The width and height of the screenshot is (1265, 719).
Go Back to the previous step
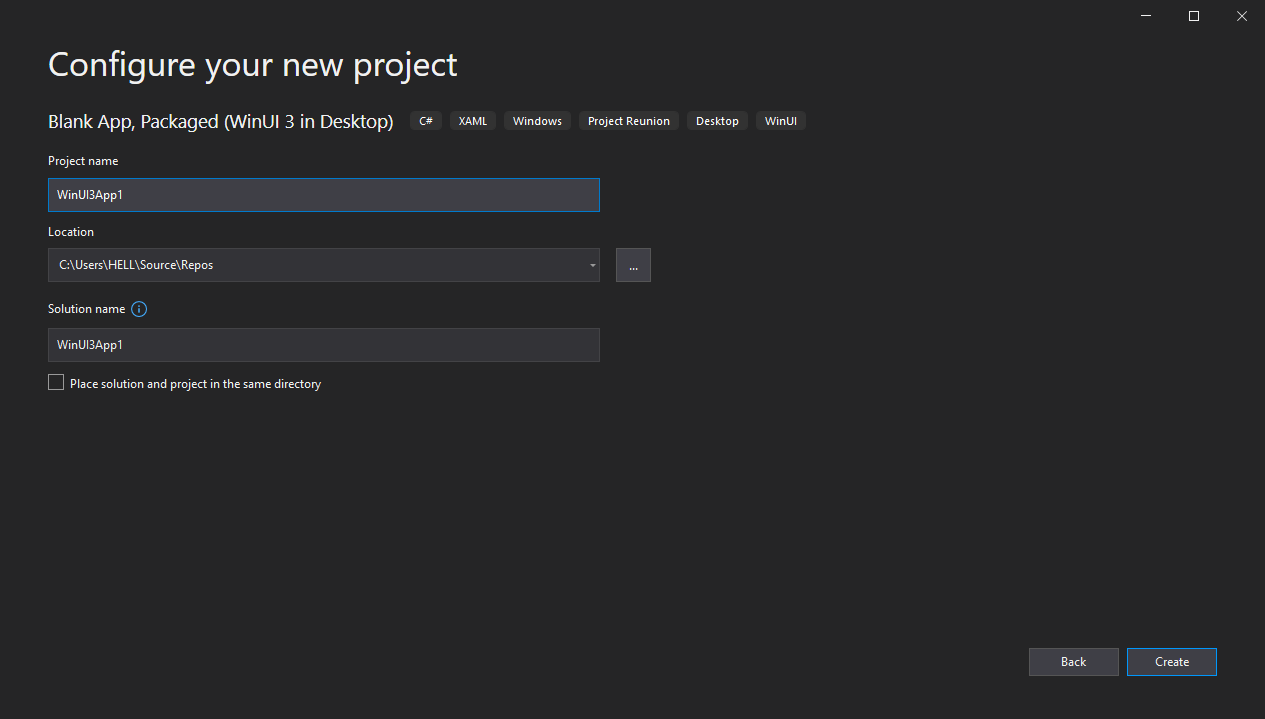pyautogui.click(x=1073, y=661)
